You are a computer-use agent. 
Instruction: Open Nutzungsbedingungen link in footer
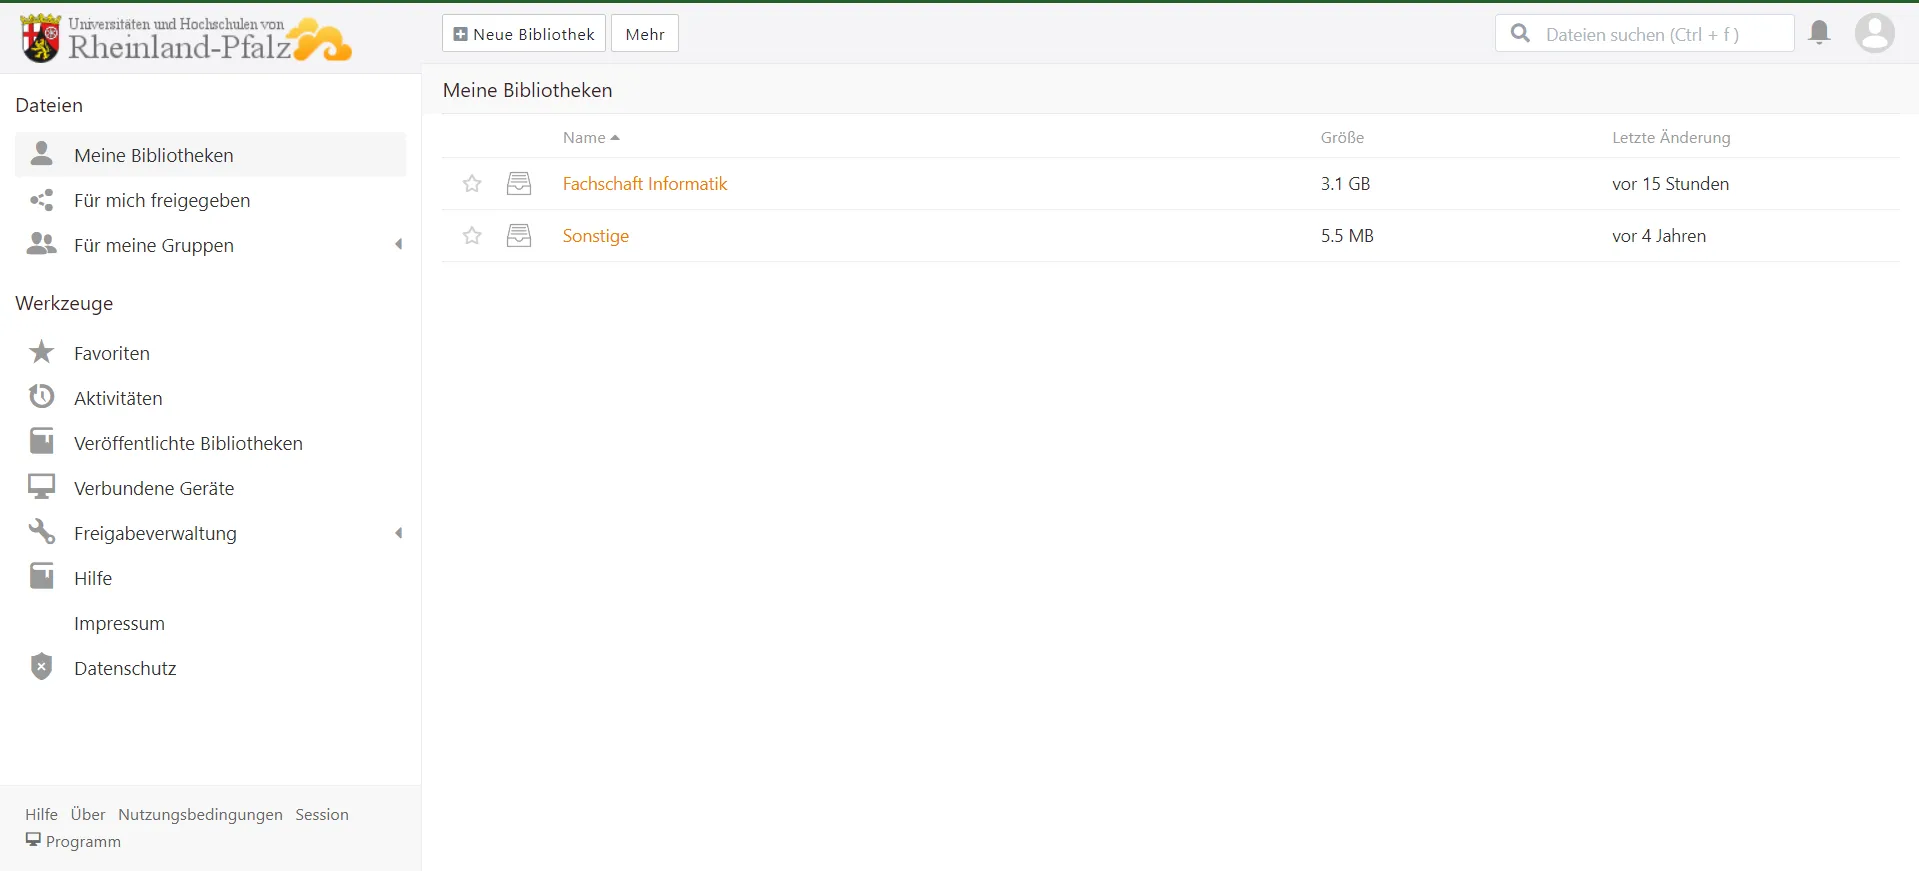tap(200, 815)
